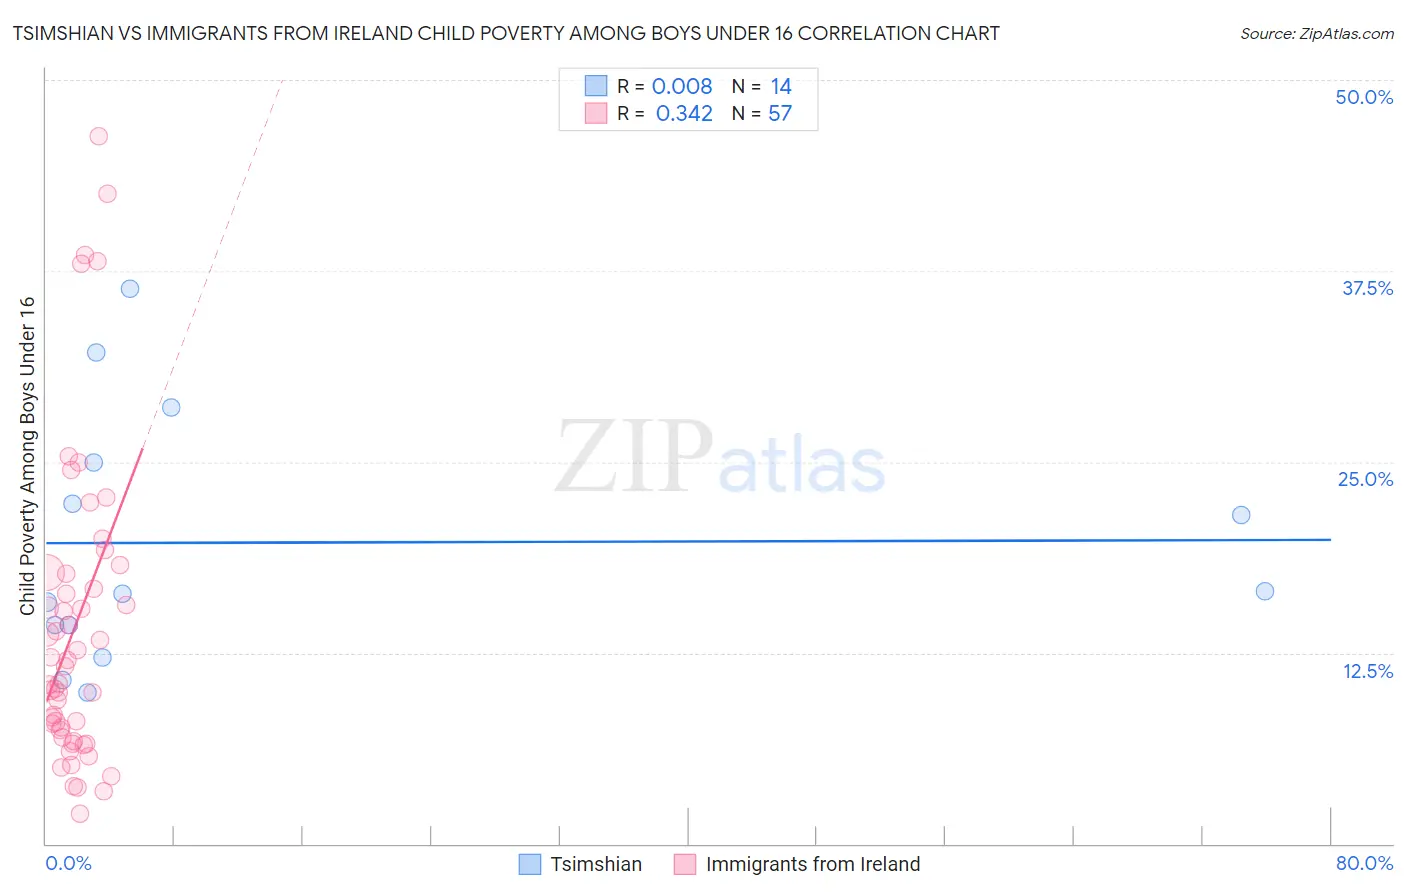The height and width of the screenshot is (892, 1406).
Task: Click the large pink bubble on y-axis
Action: 44,573
